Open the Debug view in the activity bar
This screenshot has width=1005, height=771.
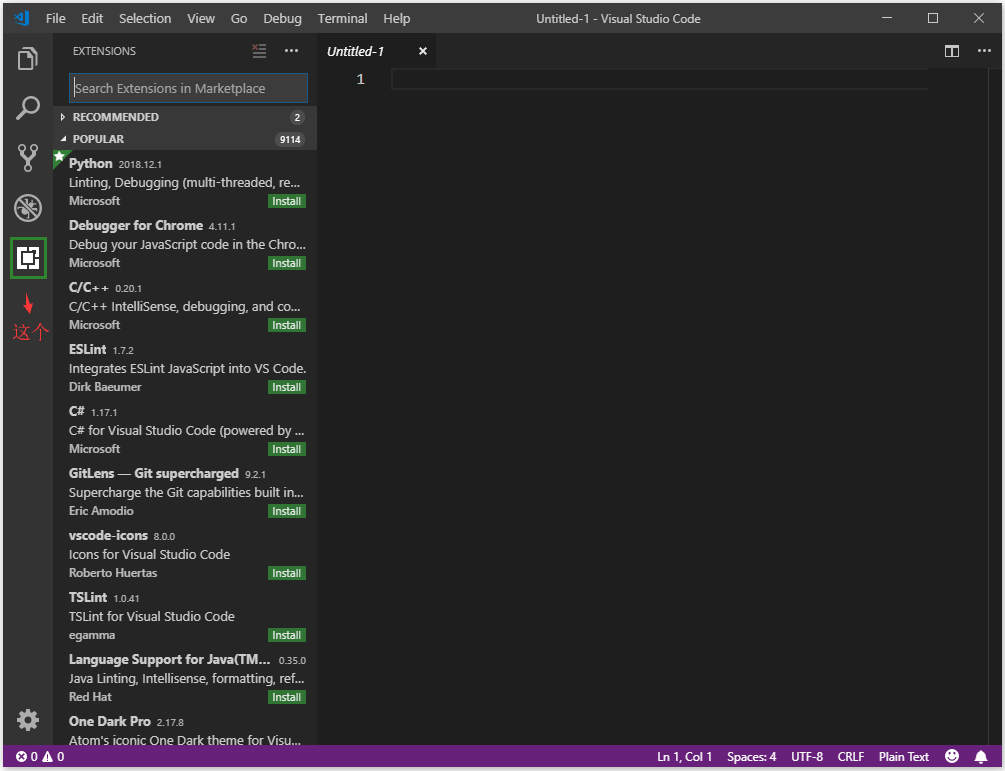click(28, 207)
